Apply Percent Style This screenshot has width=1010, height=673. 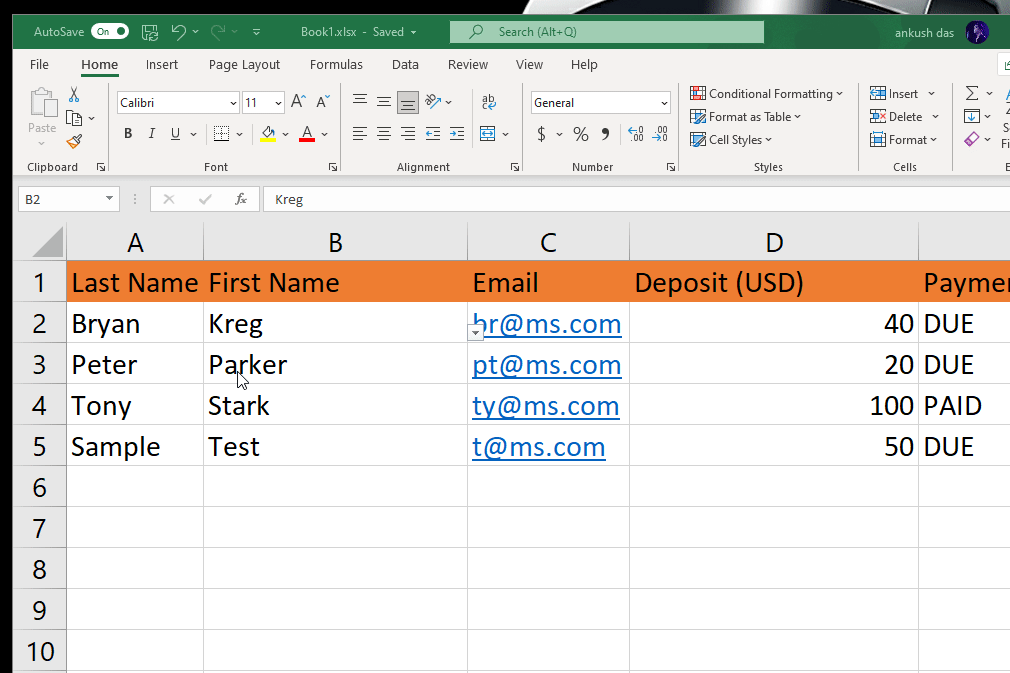pos(581,134)
